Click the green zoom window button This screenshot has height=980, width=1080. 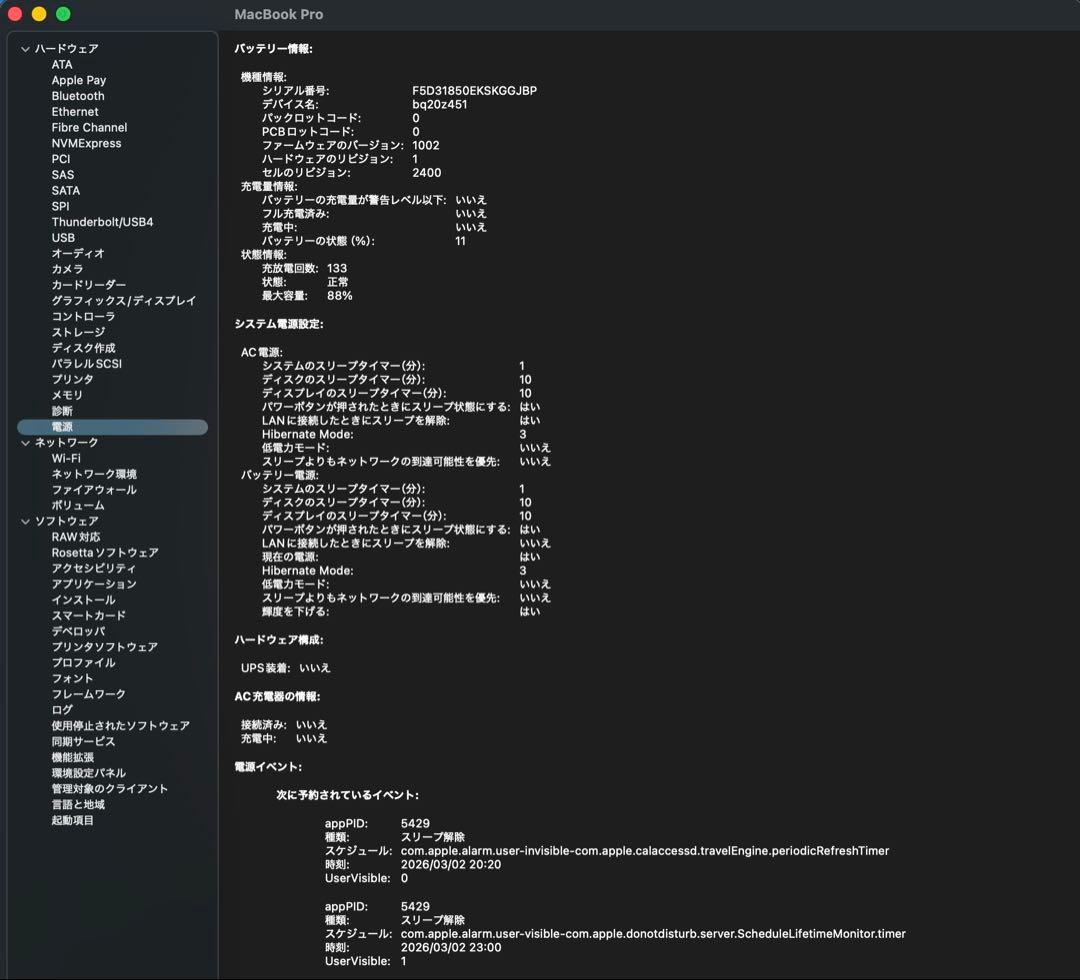click(x=63, y=14)
